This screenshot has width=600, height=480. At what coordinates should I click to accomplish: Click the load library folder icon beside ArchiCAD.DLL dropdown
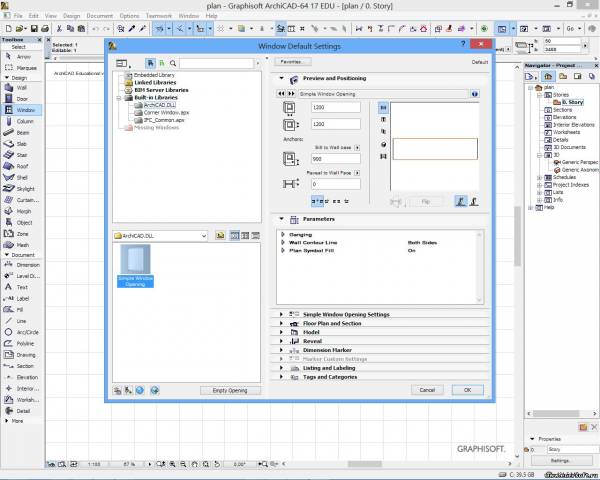(220, 236)
